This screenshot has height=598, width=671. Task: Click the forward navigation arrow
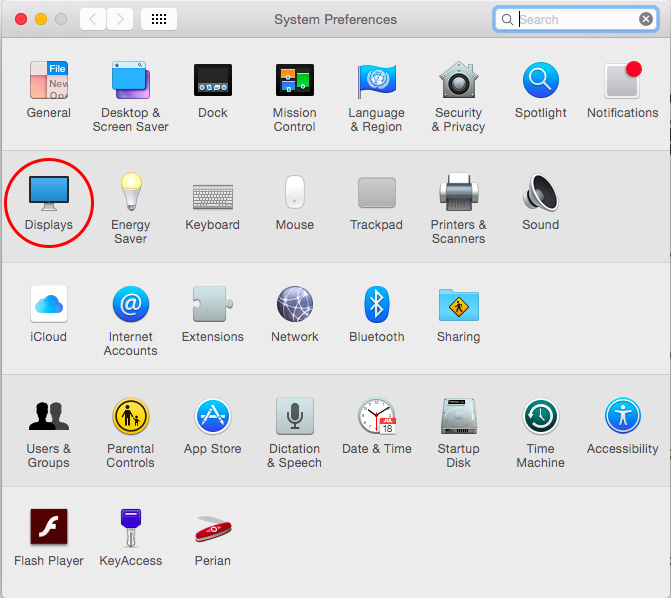[x=119, y=19]
